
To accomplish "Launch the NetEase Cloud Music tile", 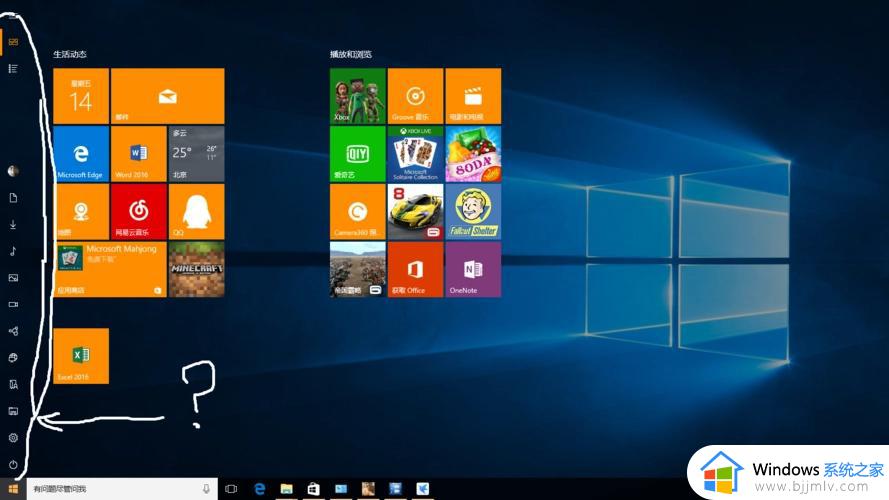I will point(139,212).
